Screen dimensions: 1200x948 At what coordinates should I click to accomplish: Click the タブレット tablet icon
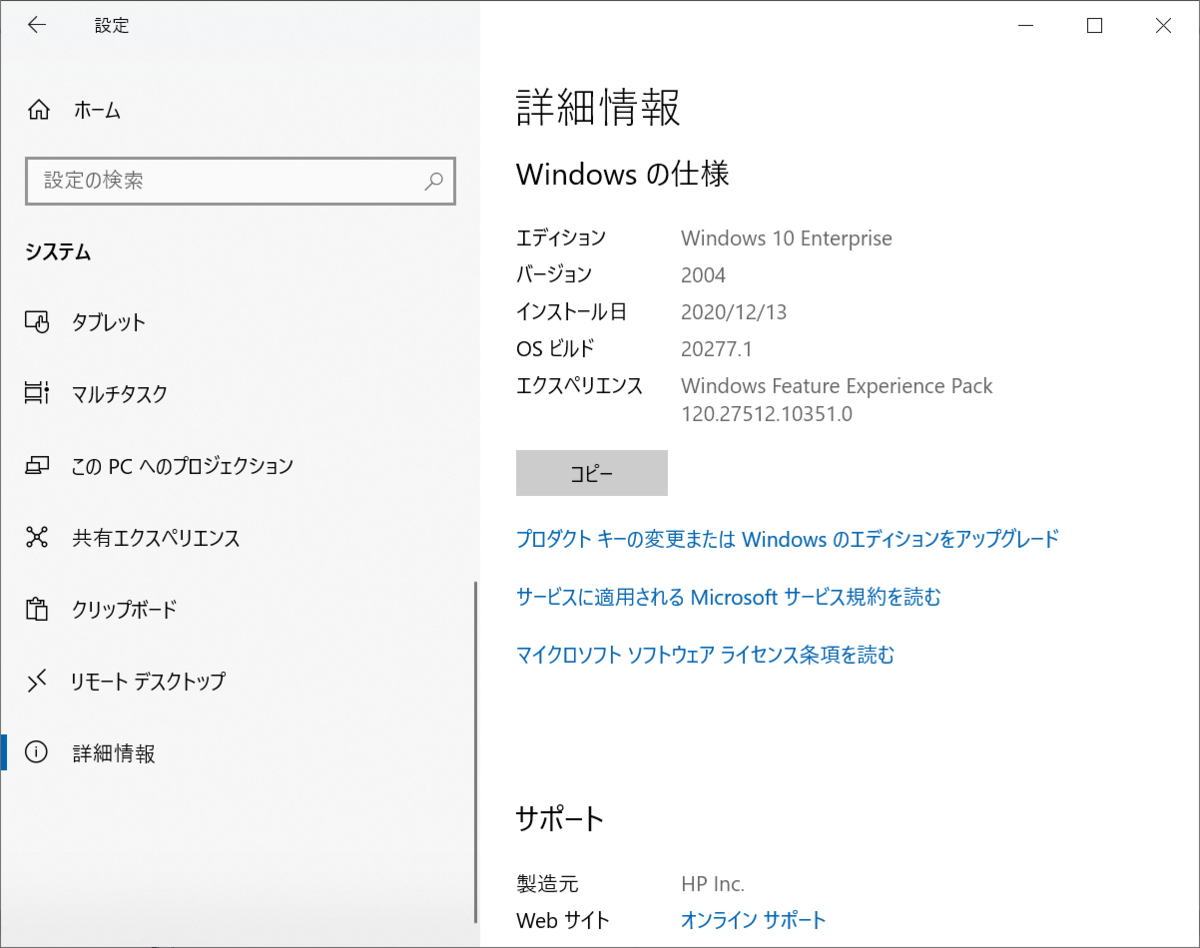pyautogui.click(x=37, y=322)
